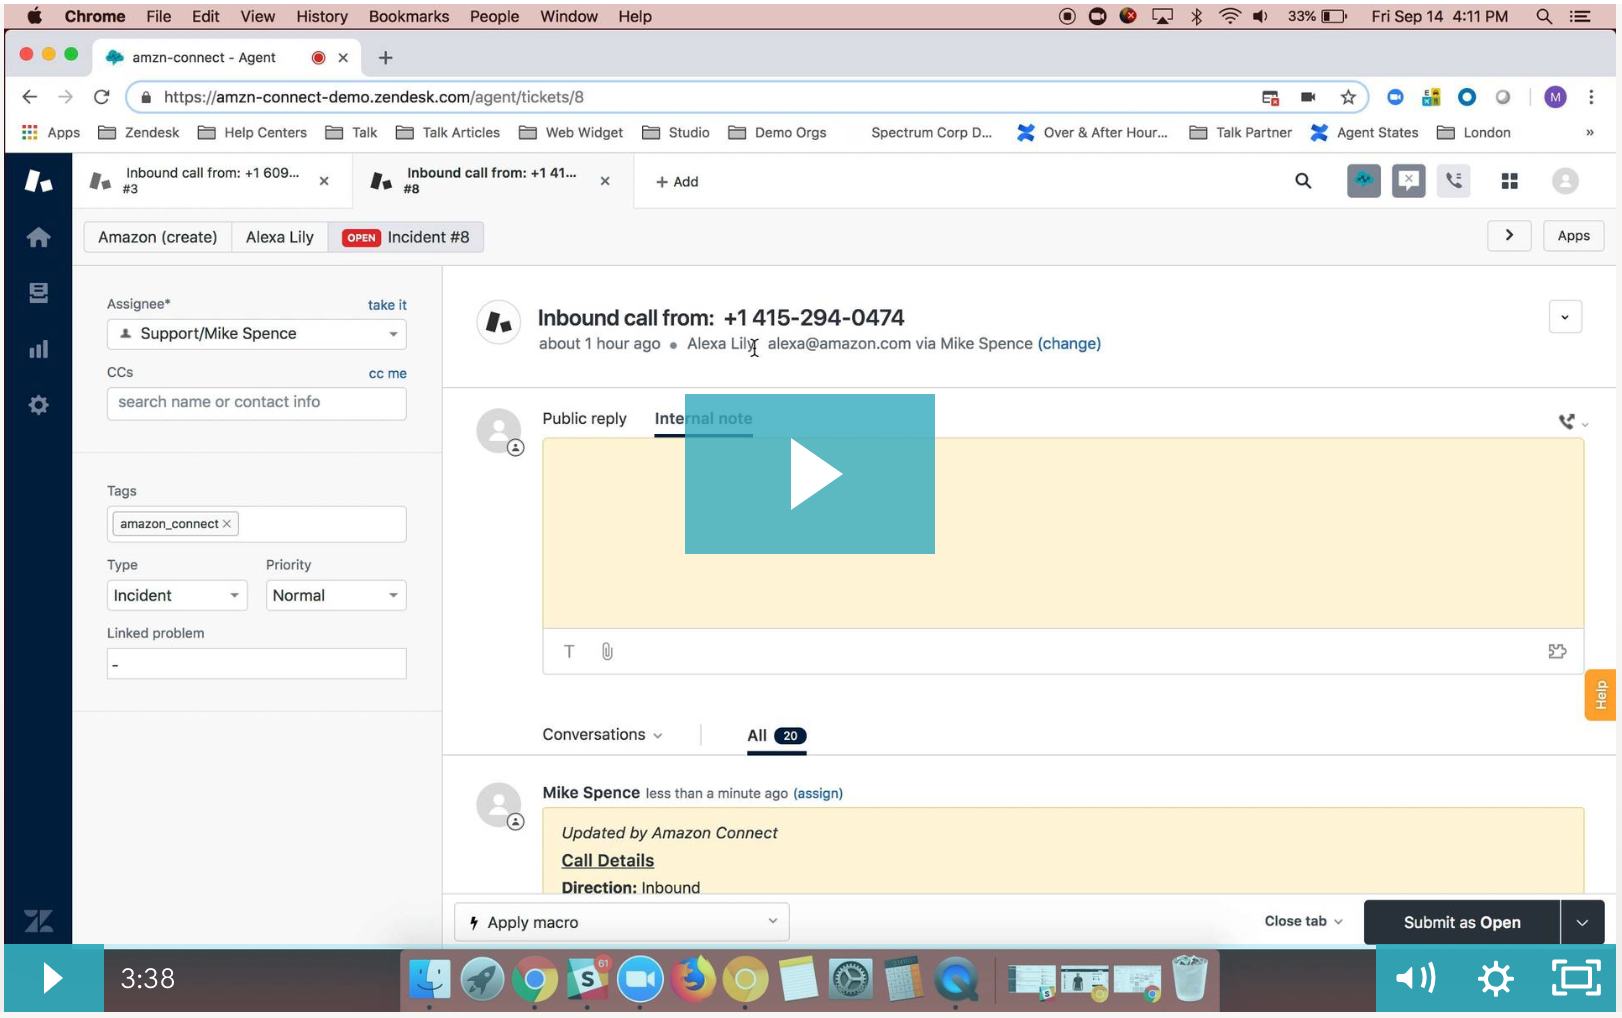Click the take it link for Assignee
Screen dimensions: 1622x1018
click(386, 304)
